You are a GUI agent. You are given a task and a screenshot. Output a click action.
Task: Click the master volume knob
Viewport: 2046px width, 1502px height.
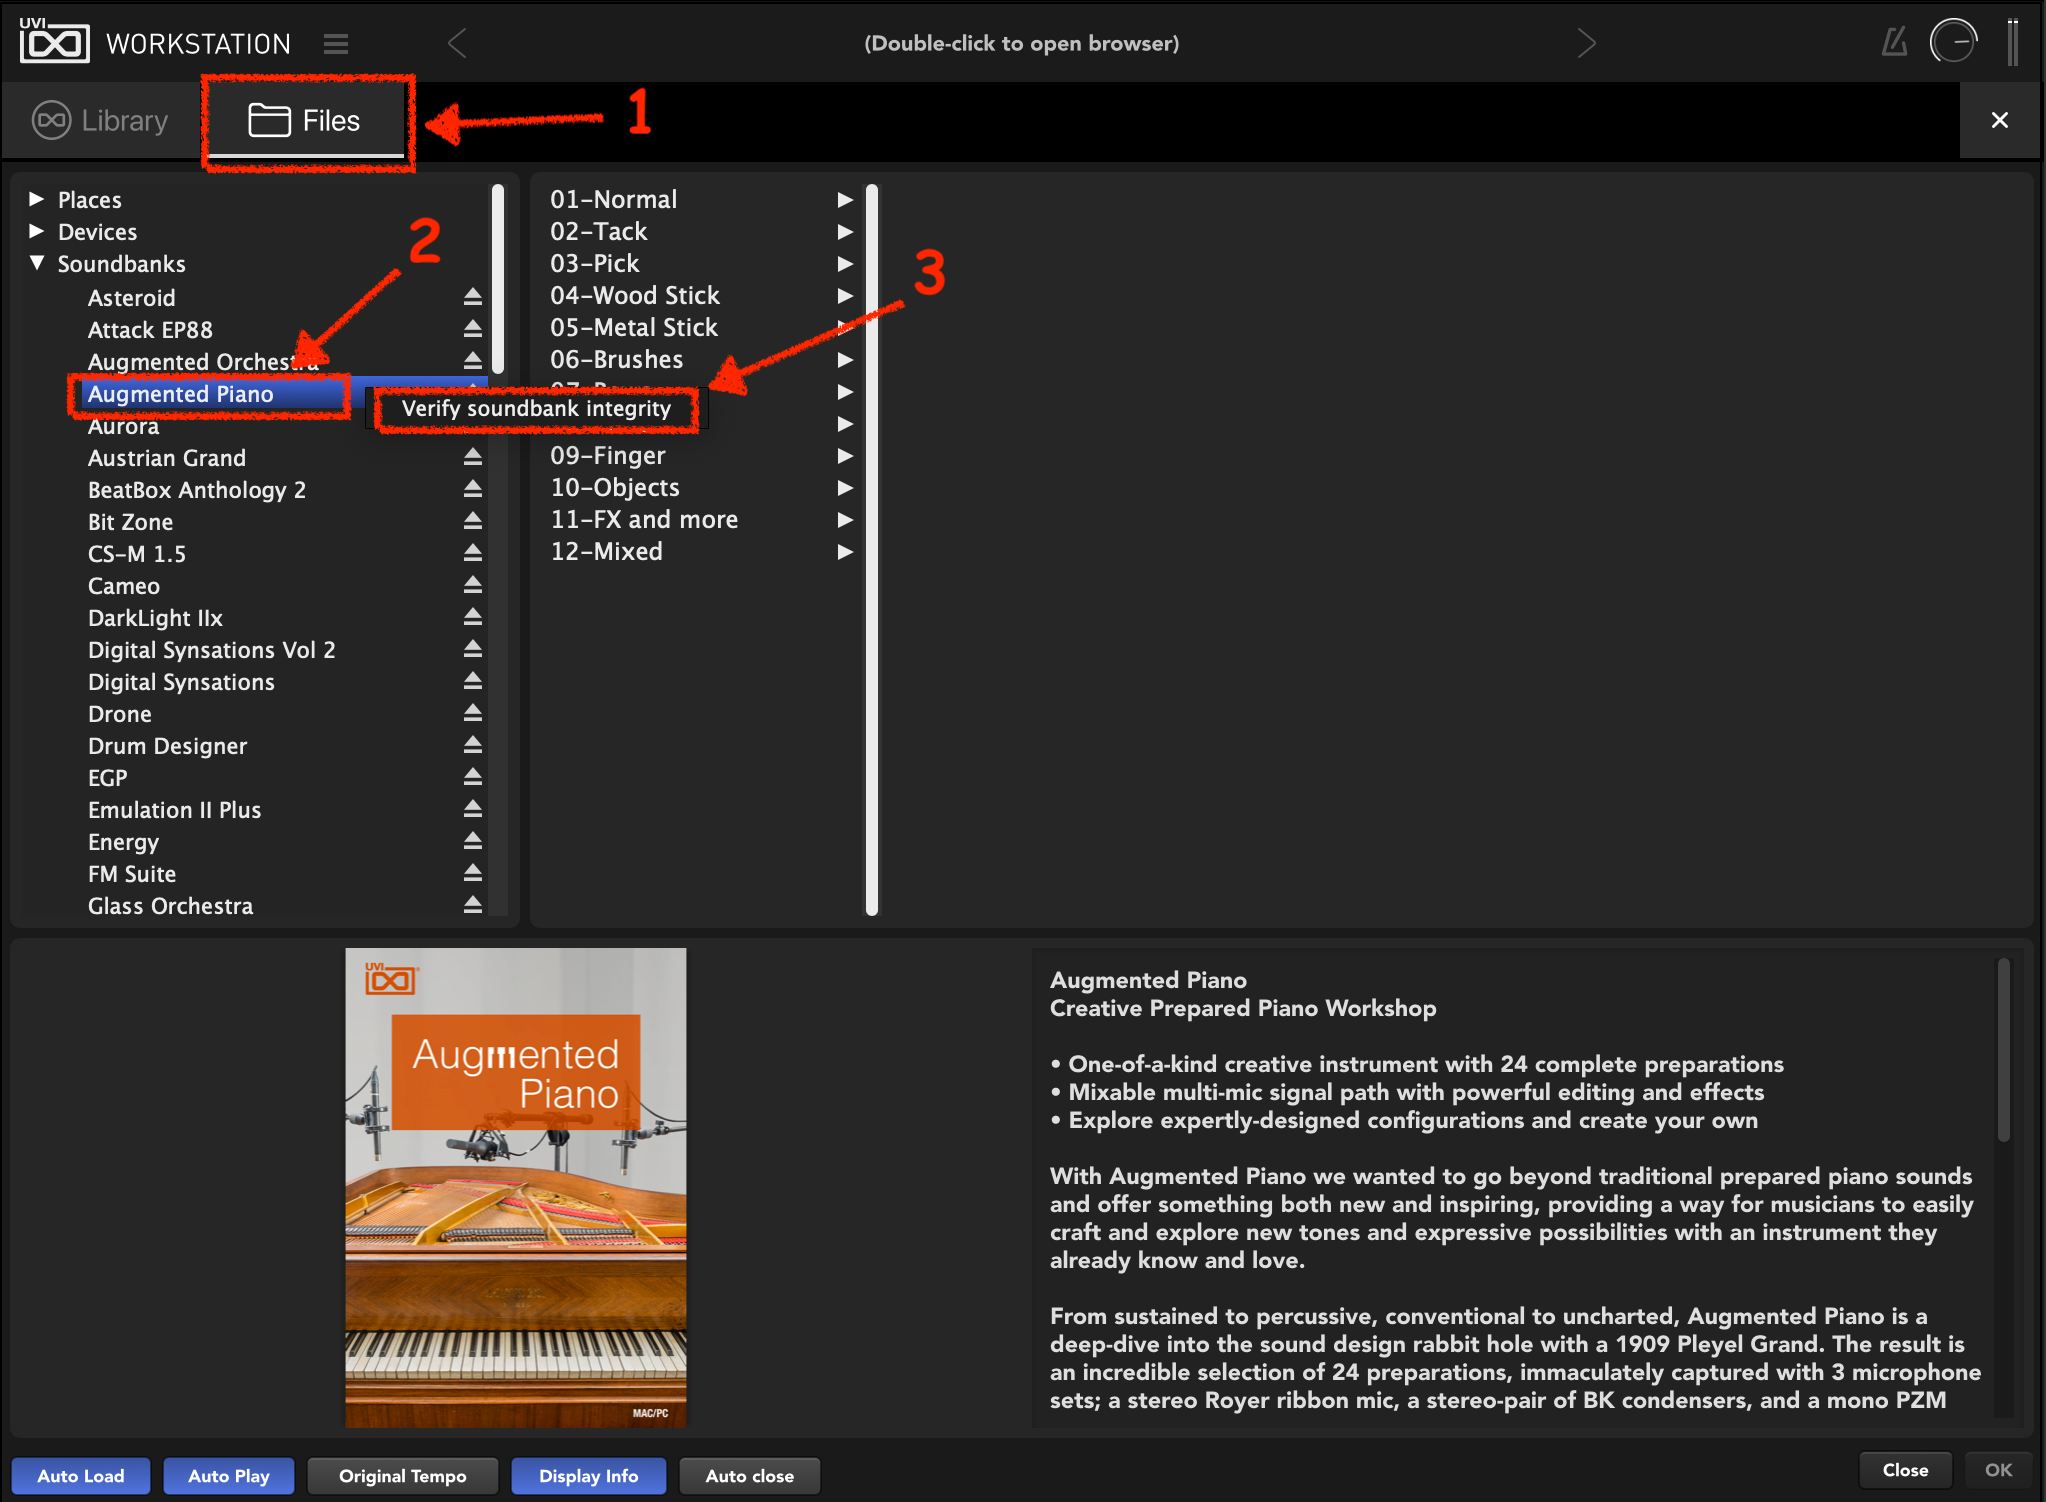coord(1954,42)
